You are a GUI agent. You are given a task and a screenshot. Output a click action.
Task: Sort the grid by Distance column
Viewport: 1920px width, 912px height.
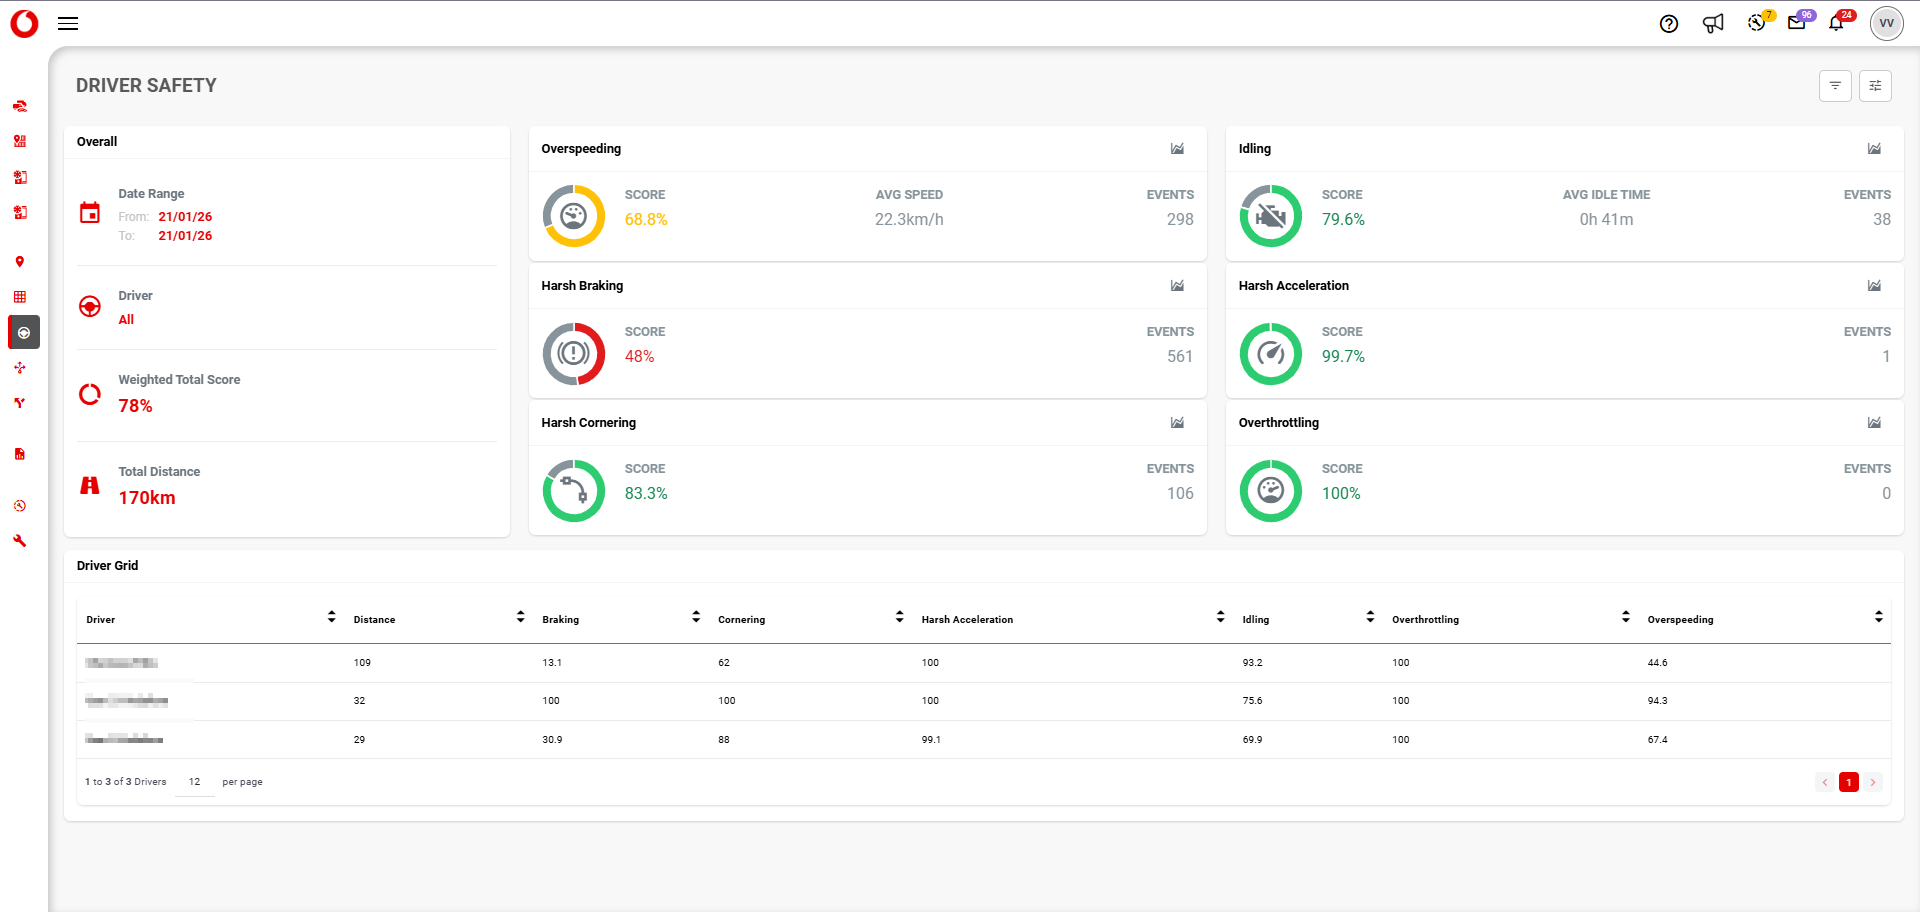point(520,618)
